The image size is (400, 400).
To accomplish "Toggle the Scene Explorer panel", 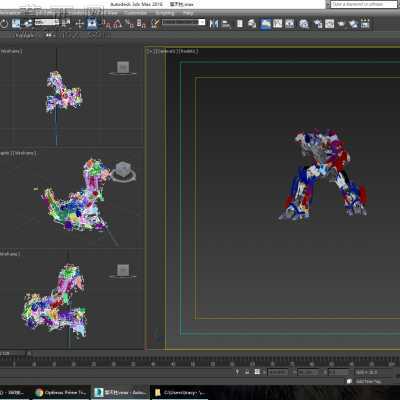I will click(240, 24).
